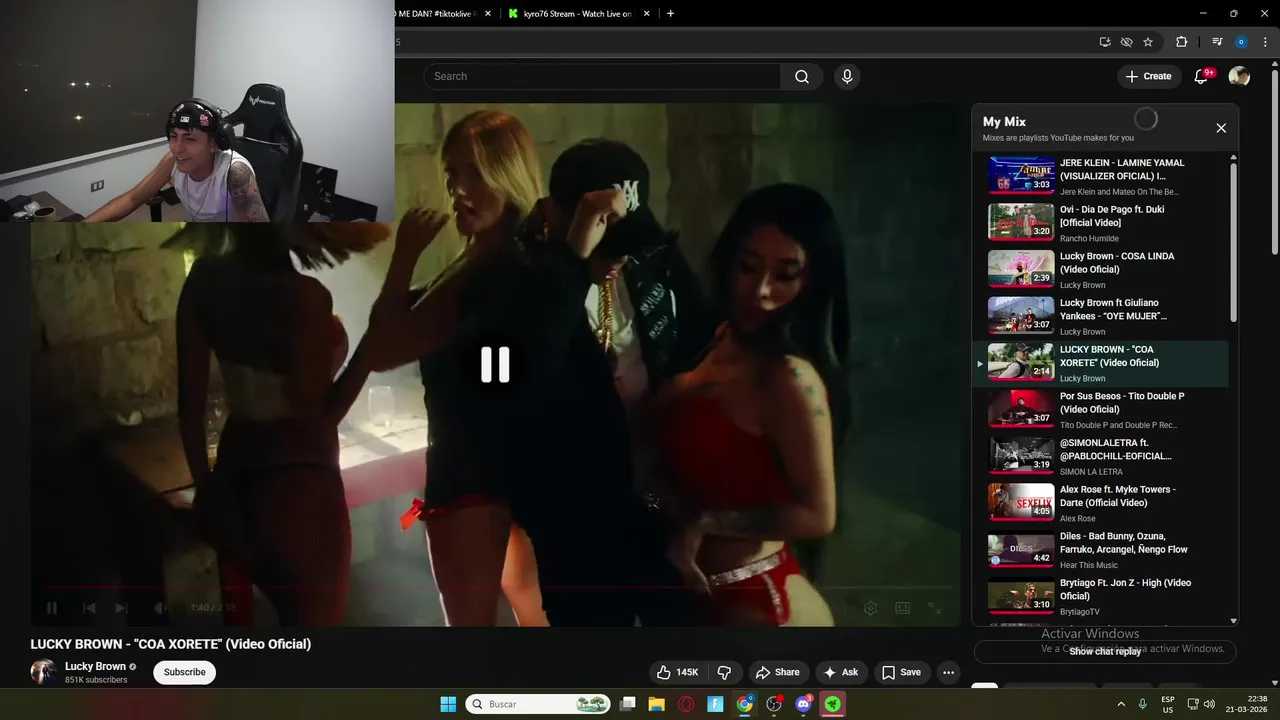Open Chrome three-dot menu

click(x=1264, y=42)
